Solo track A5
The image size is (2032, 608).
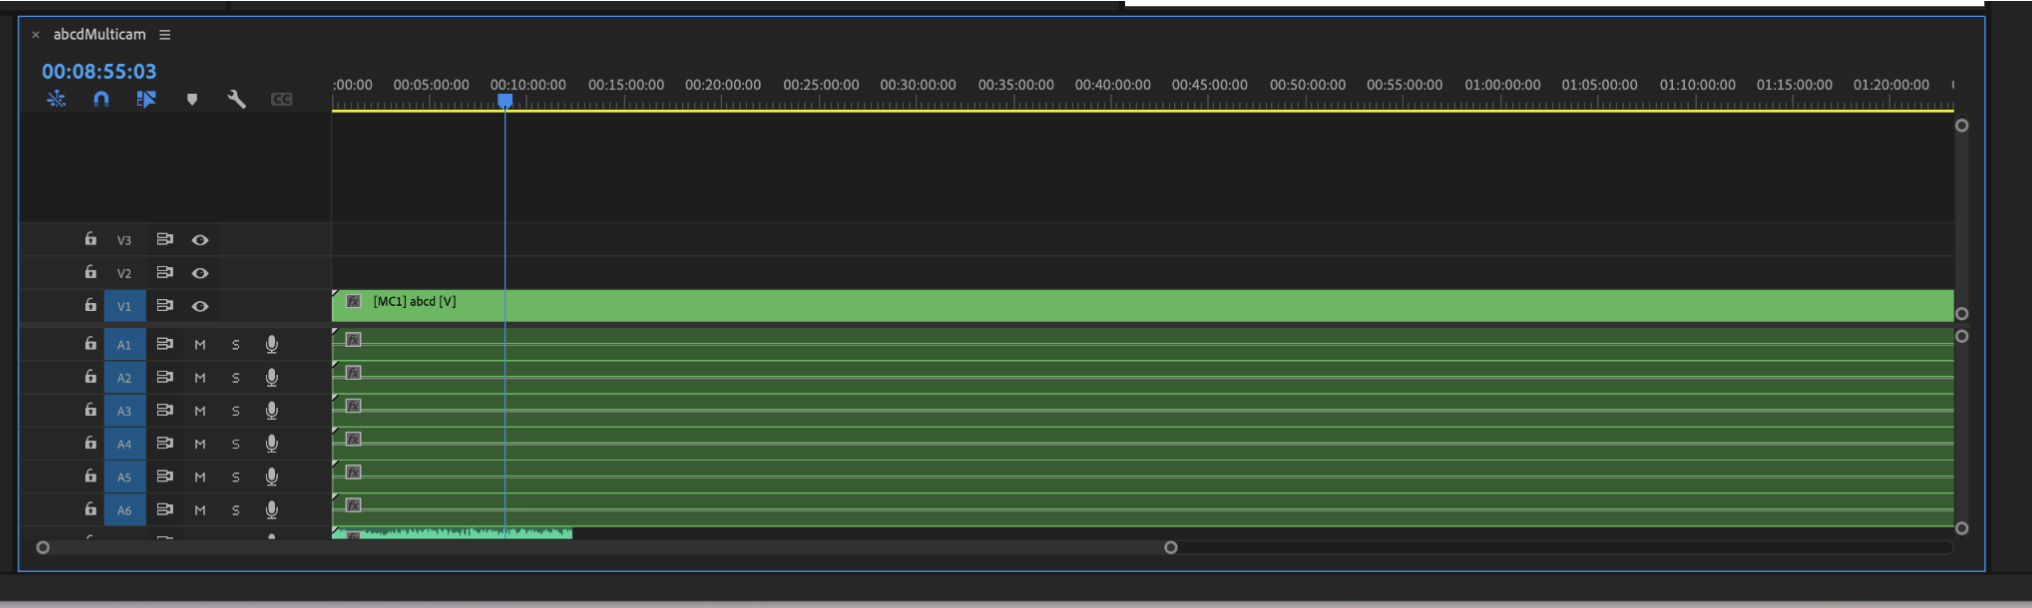click(x=236, y=477)
